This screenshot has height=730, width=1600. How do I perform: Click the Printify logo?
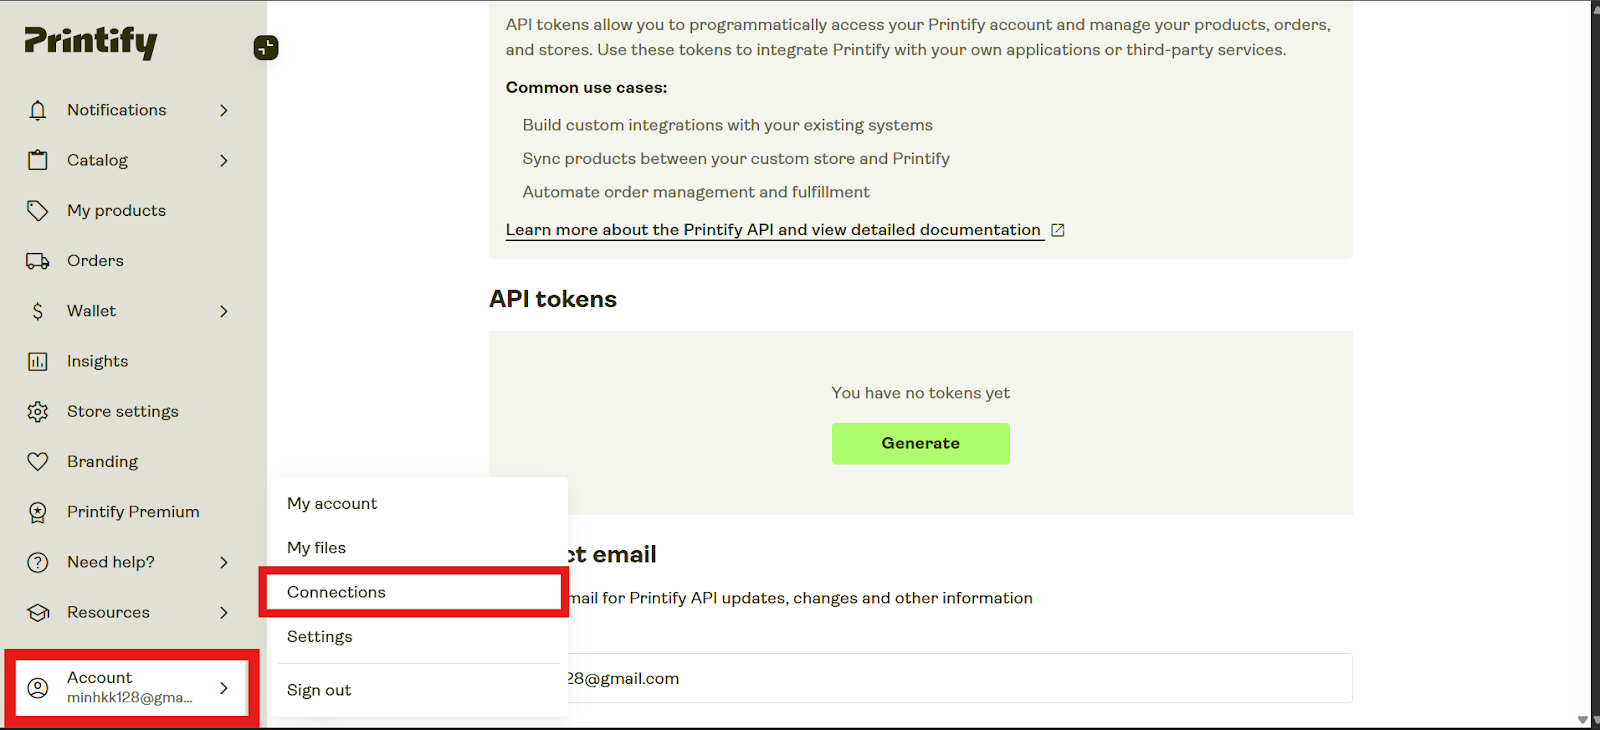click(x=91, y=41)
